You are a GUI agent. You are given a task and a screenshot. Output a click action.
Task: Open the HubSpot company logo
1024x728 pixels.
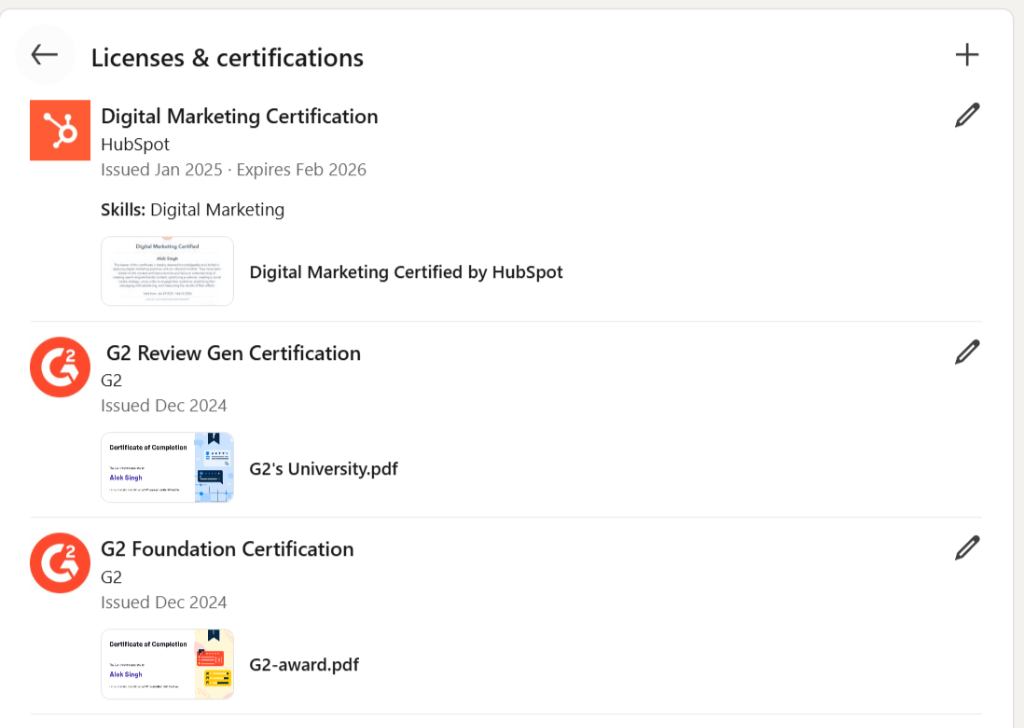tap(60, 130)
